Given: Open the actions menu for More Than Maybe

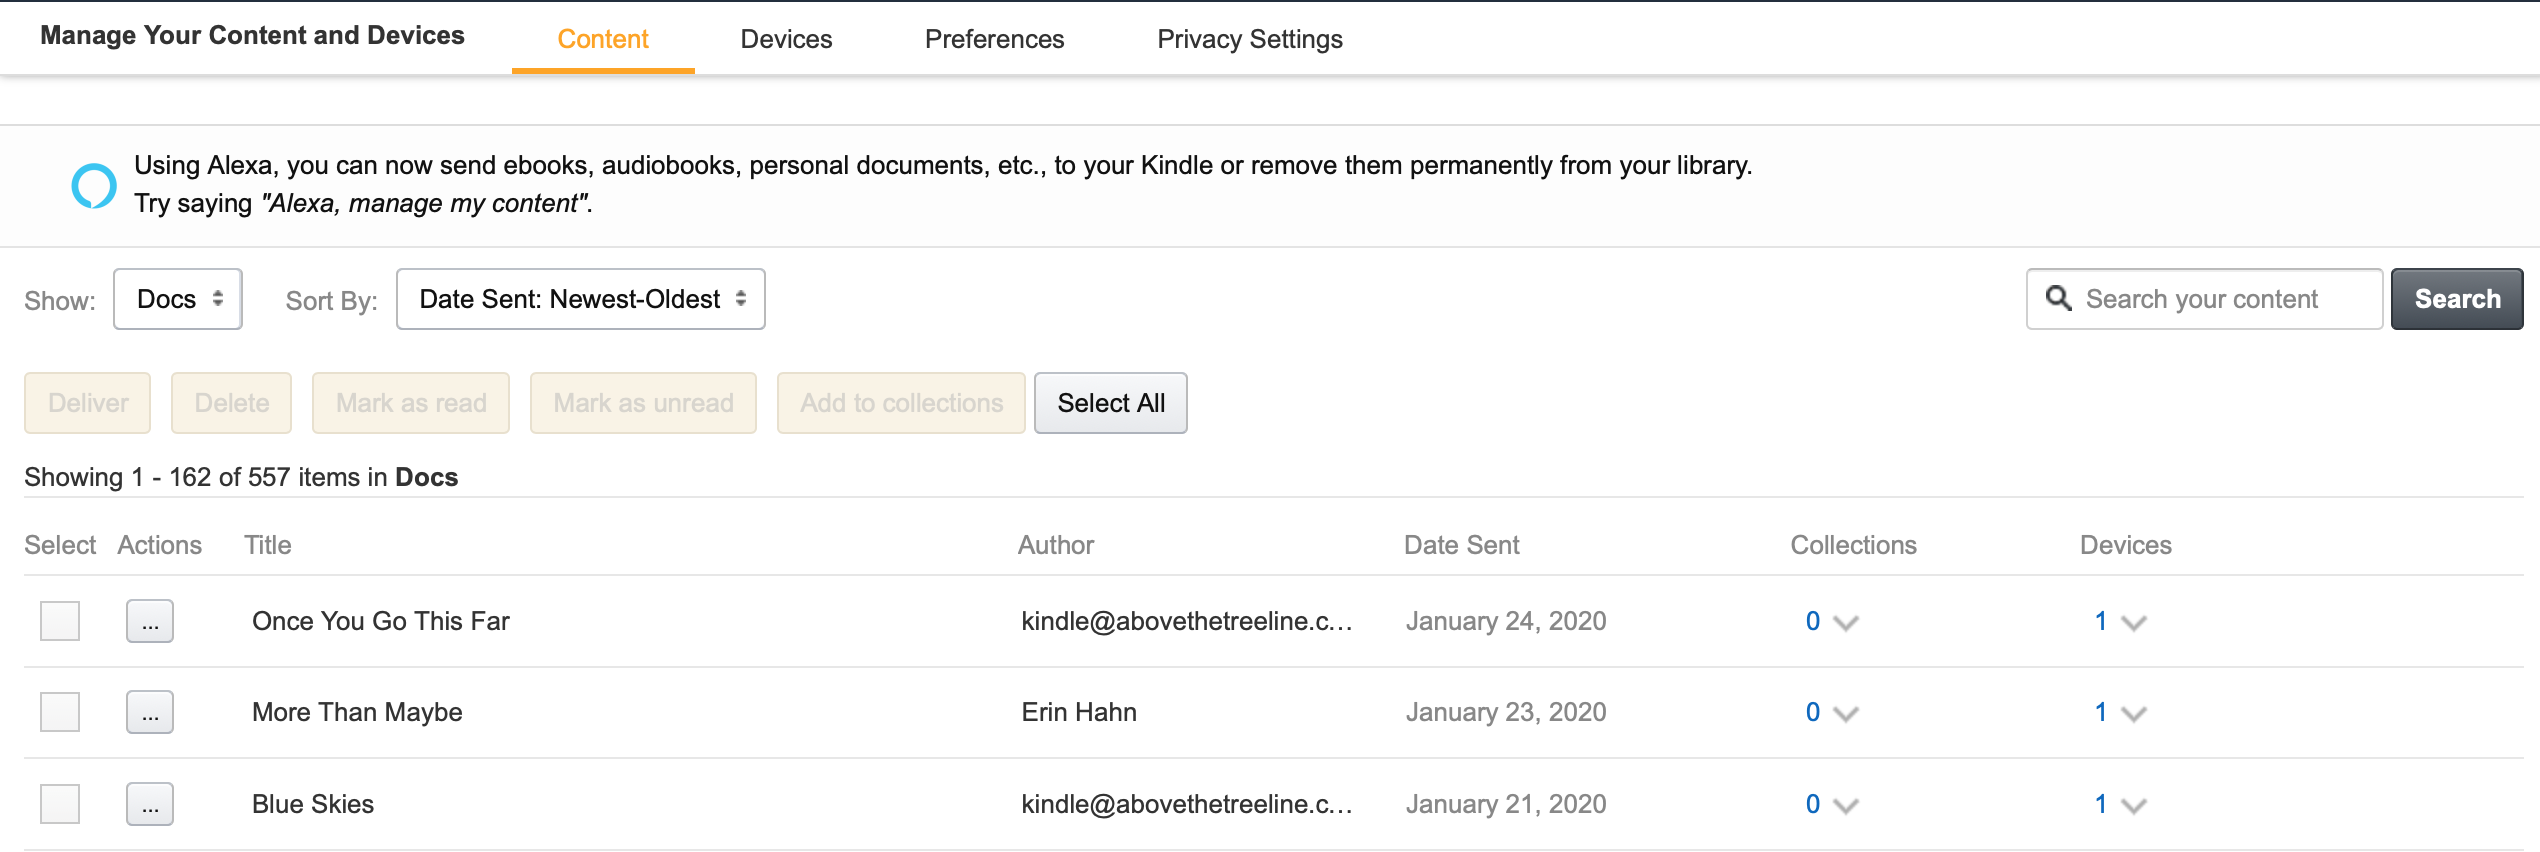Looking at the screenshot, I should pyautogui.click(x=149, y=711).
